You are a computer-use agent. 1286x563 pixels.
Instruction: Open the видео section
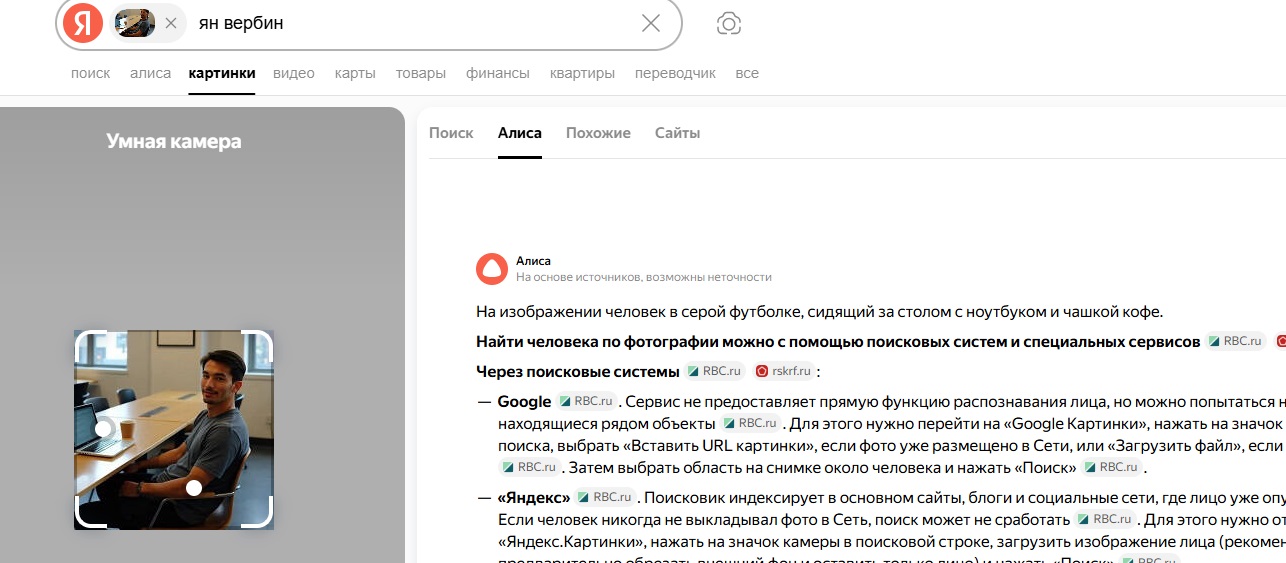(x=293, y=73)
